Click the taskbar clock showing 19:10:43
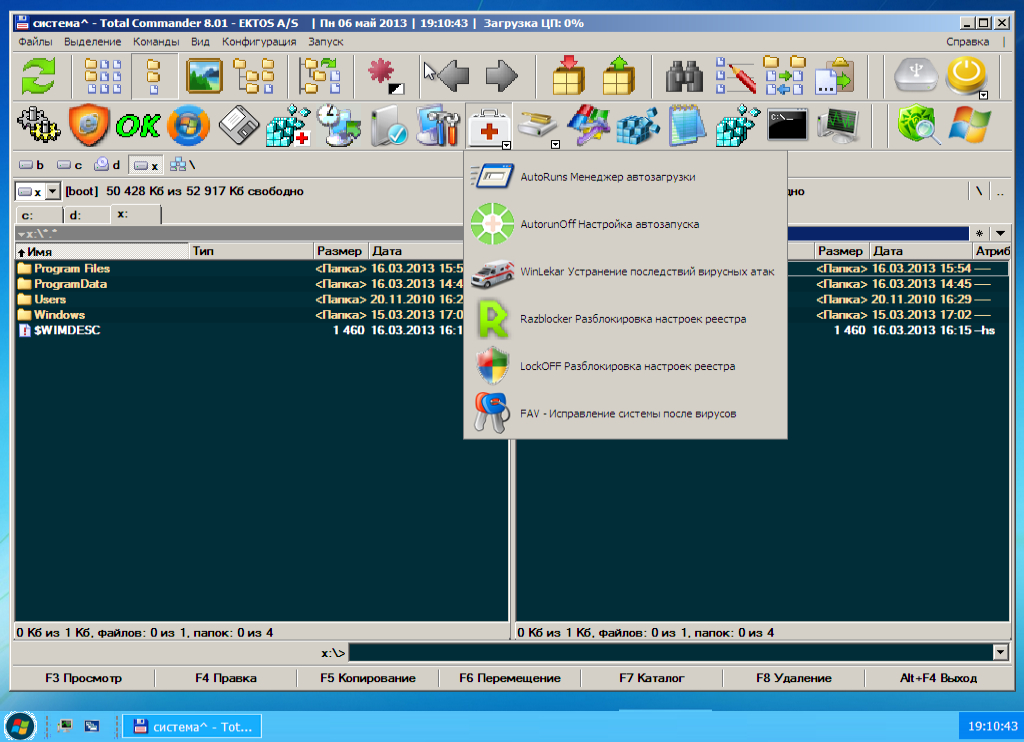The height and width of the screenshot is (742, 1024). point(992,726)
